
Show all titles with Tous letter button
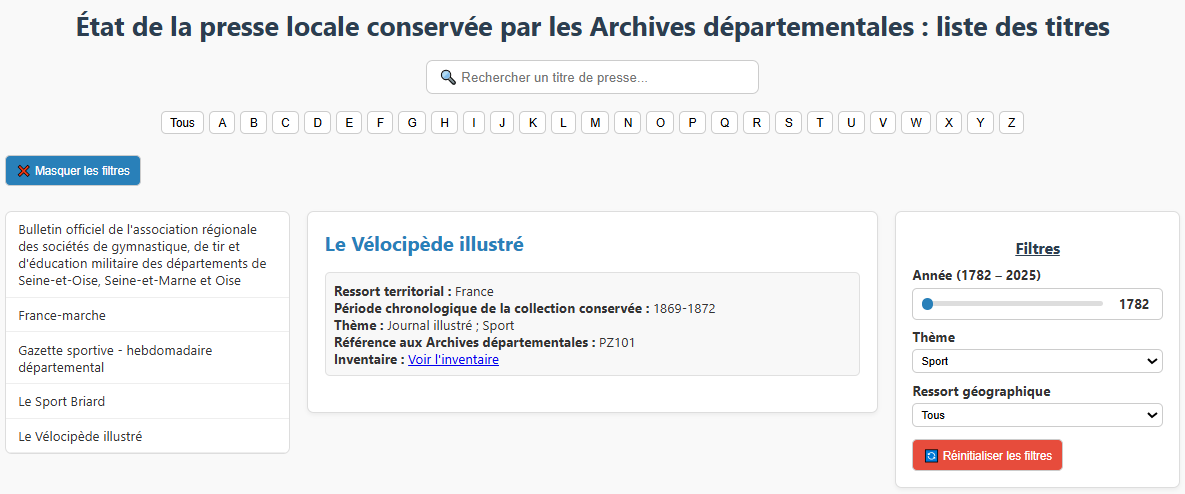pyautogui.click(x=182, y=122)
